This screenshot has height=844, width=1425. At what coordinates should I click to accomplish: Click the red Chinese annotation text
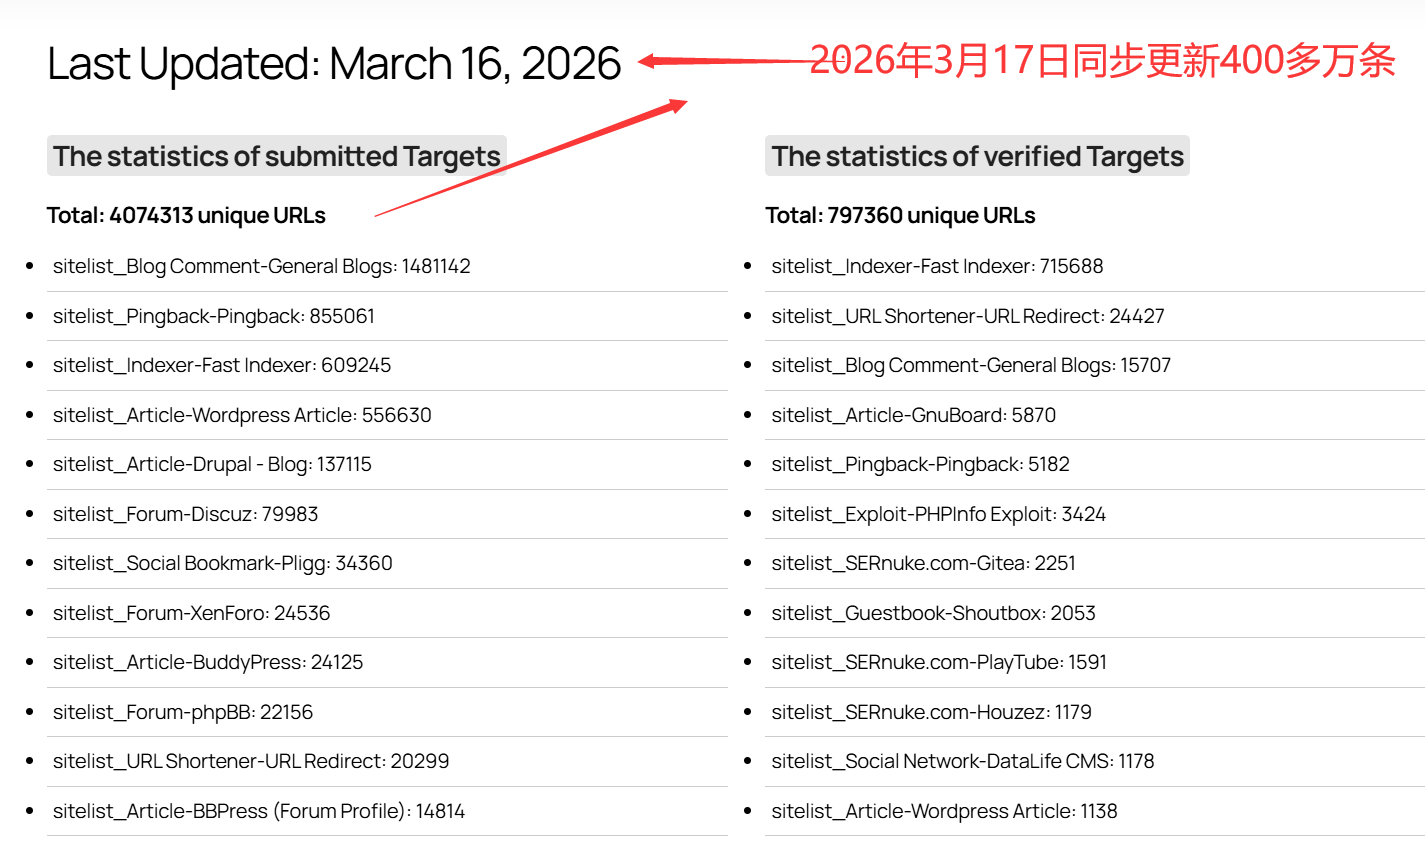[1102, 61]
